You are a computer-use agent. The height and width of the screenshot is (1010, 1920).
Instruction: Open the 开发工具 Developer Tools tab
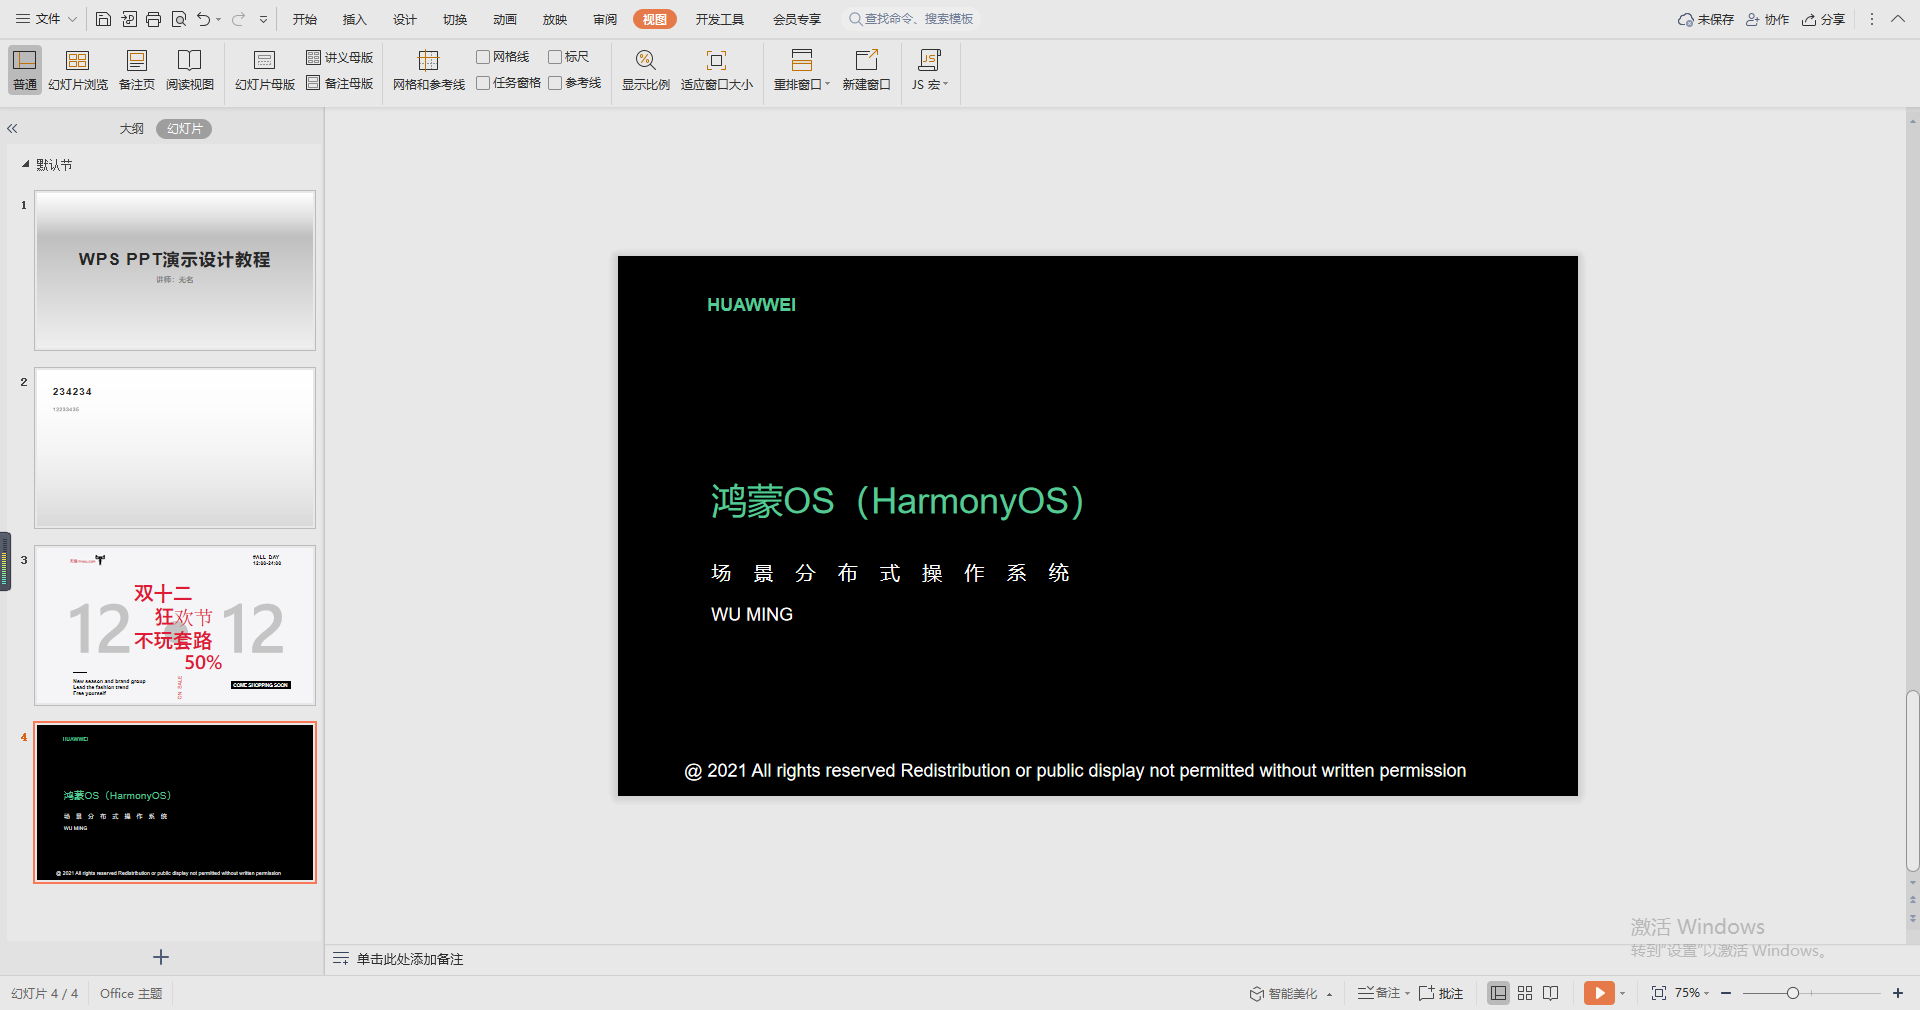tap(720, 20)
